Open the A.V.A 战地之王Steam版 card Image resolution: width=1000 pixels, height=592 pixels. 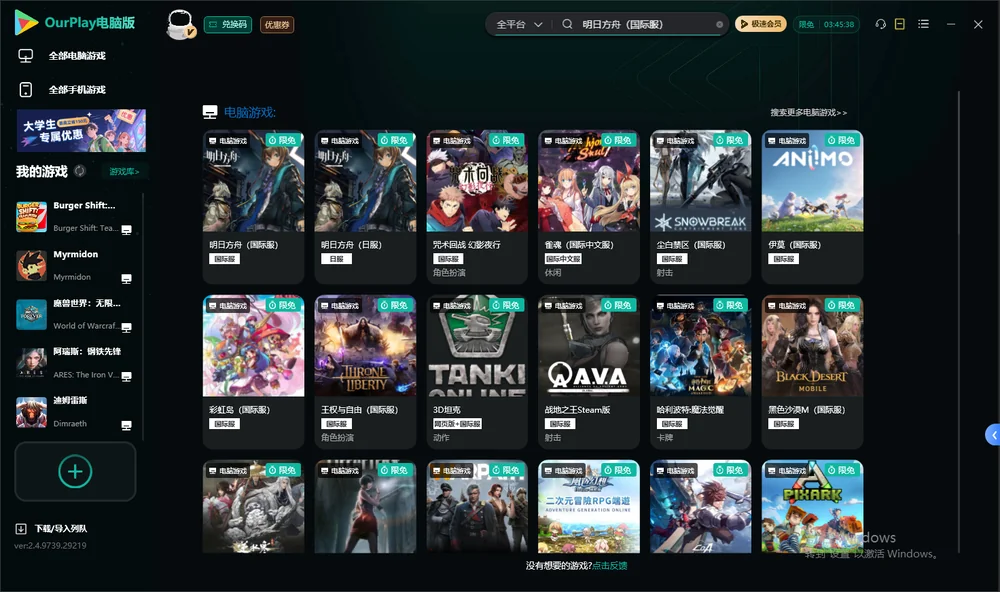point(589,372)
